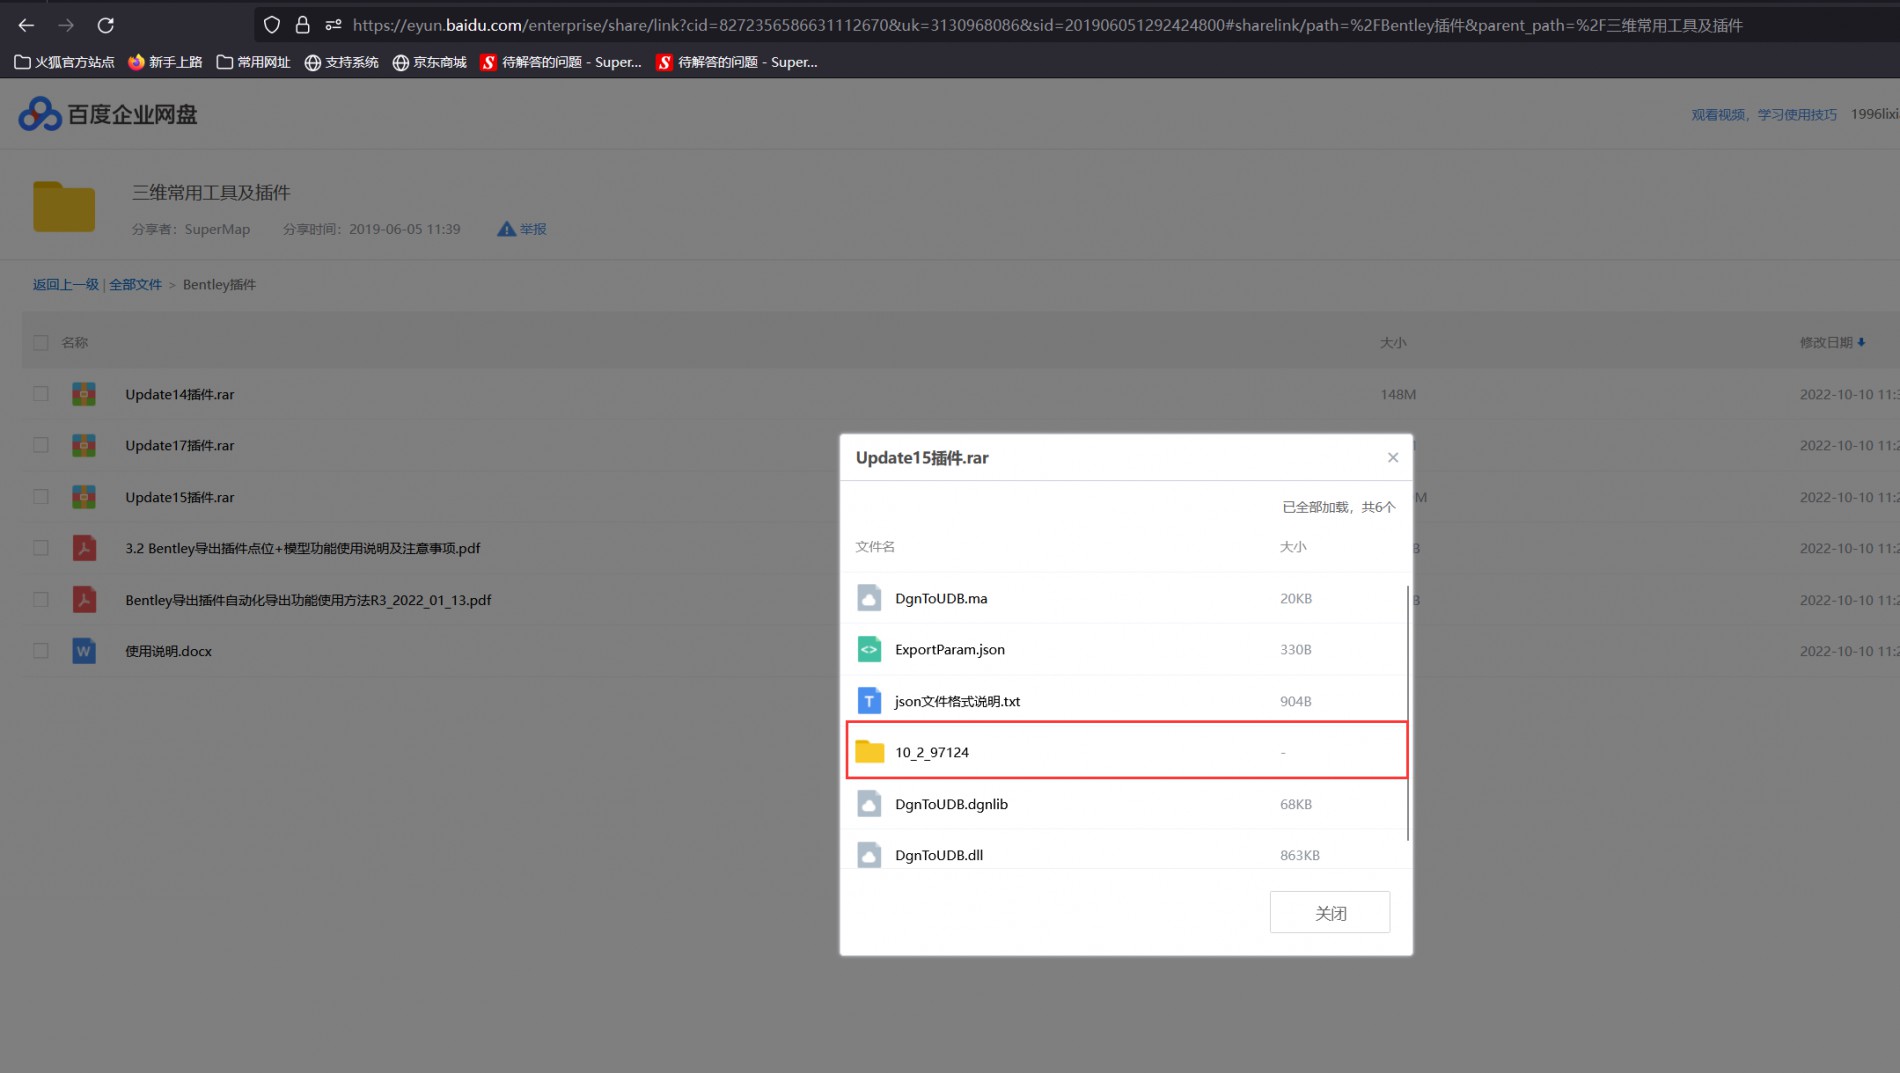Click the ExportParam.json file icon

[x=869, y=650]
